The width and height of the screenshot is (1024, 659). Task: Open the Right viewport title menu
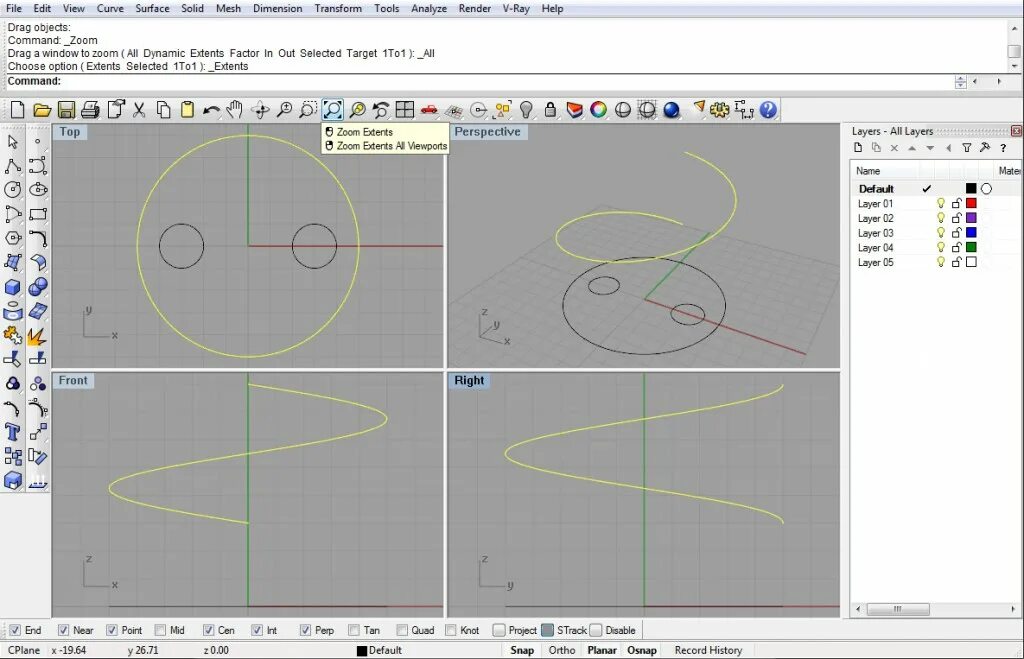(x=470, y=380)
